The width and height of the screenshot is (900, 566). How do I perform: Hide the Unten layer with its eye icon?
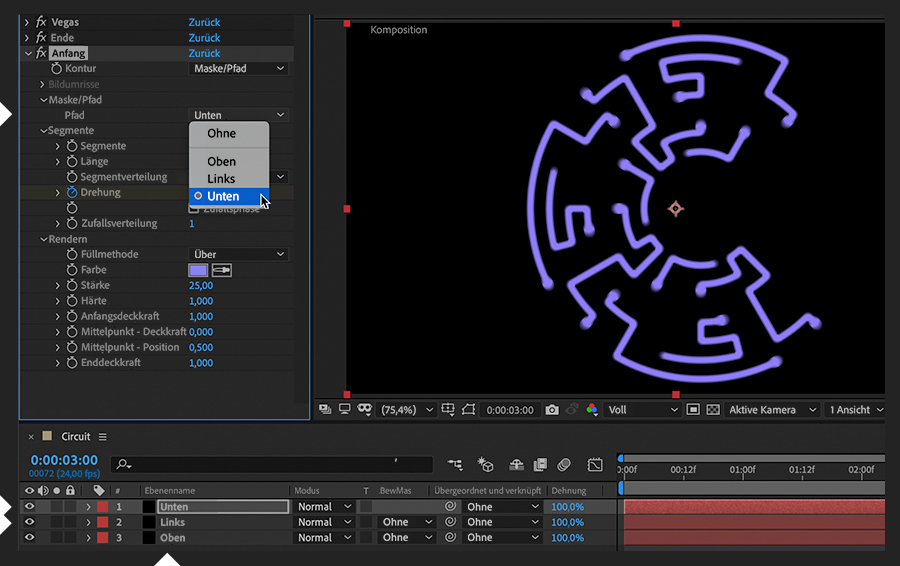pos(29,507)
